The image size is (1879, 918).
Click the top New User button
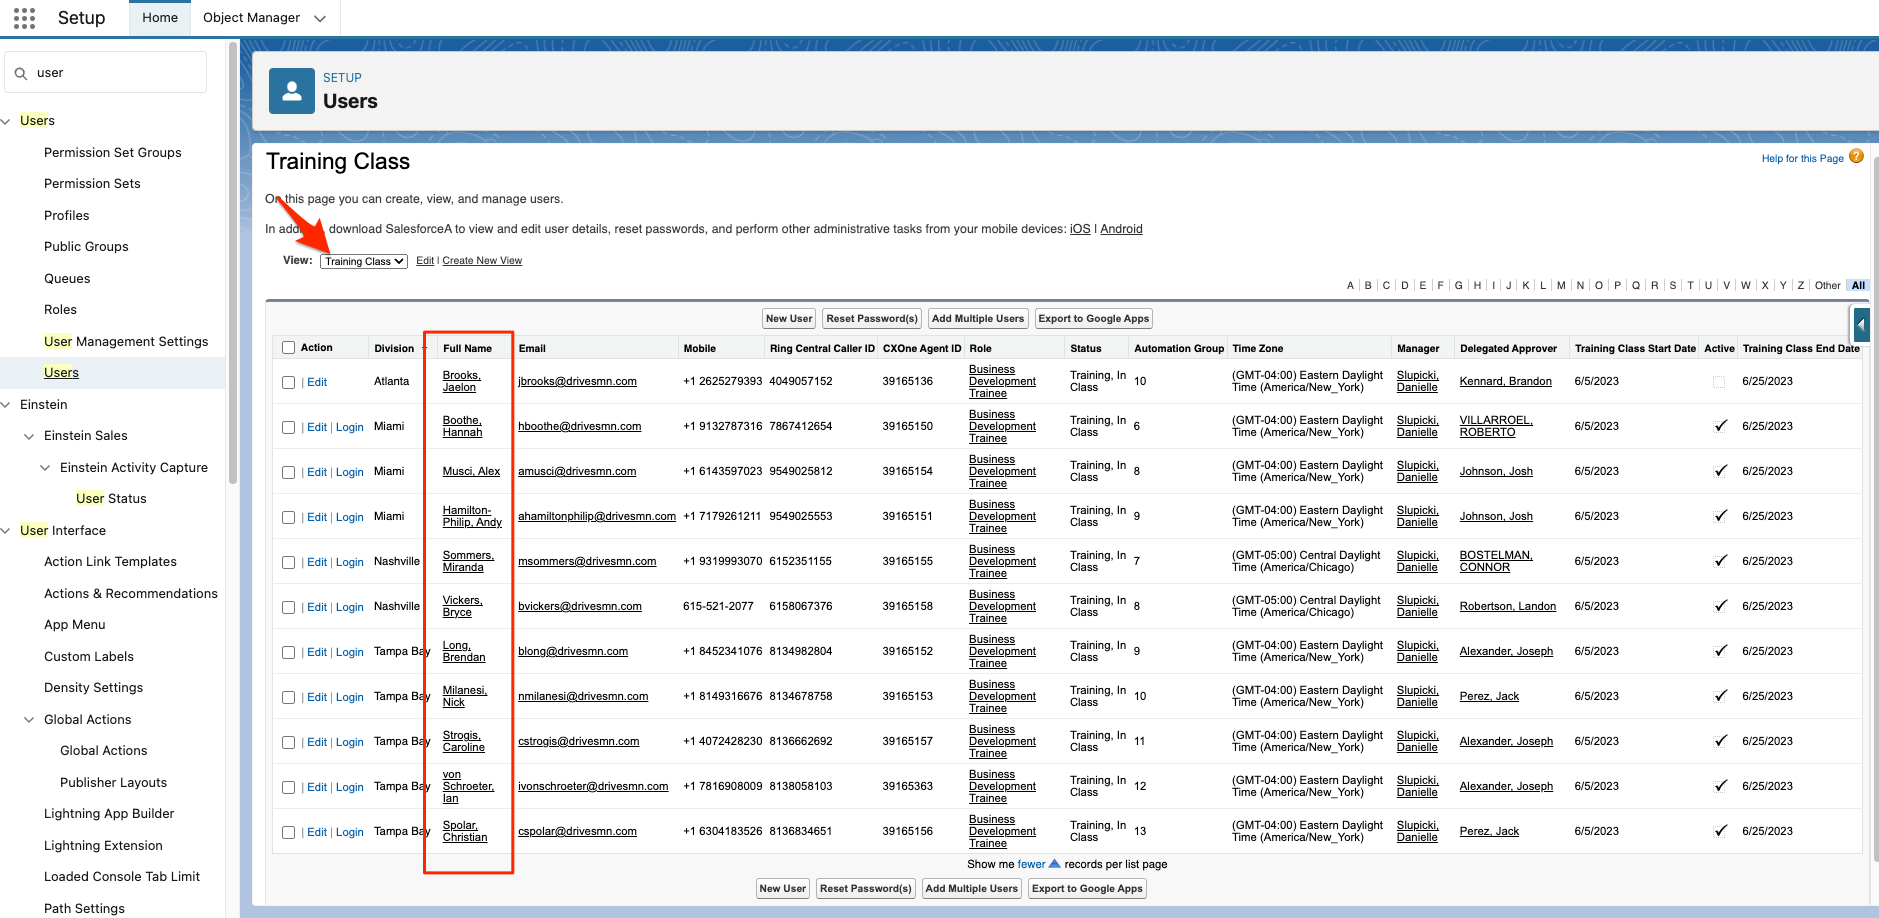coord(788,319)
